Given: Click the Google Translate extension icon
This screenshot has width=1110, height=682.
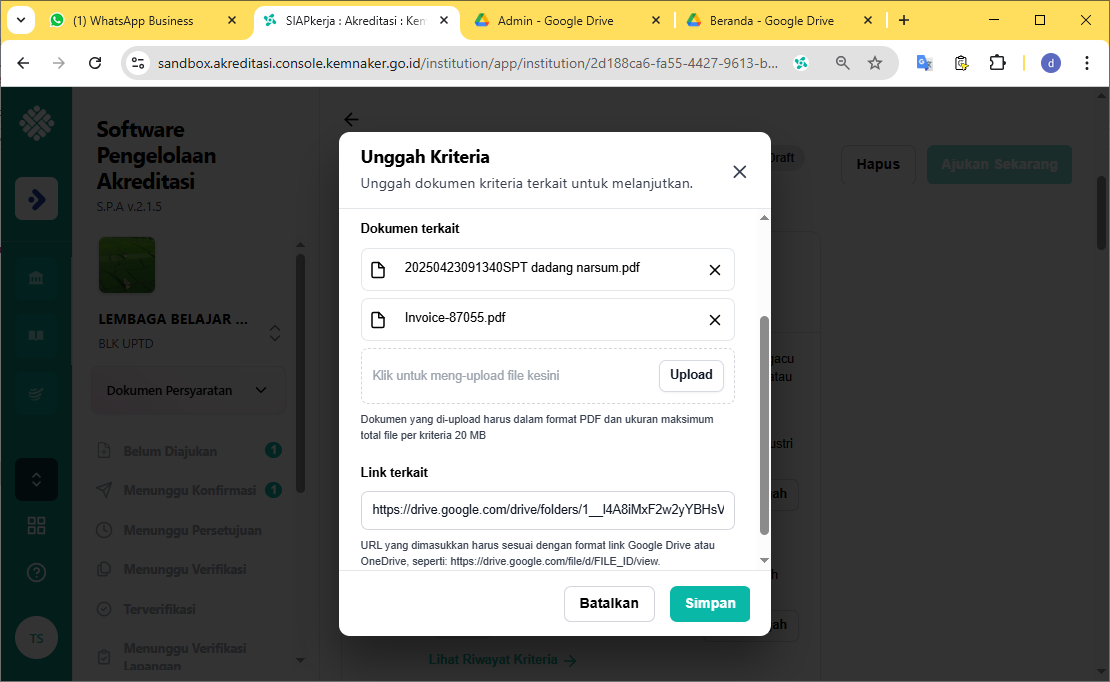Looking at the screenshot, I should pos(925,63).
